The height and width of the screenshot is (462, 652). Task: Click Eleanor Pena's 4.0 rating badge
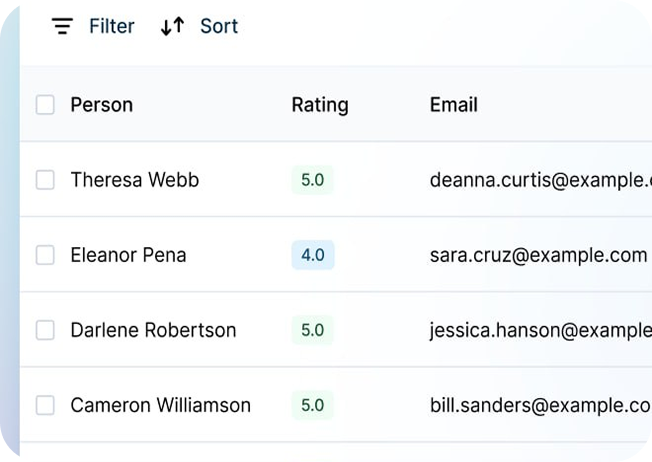click(x=312, y=255)
